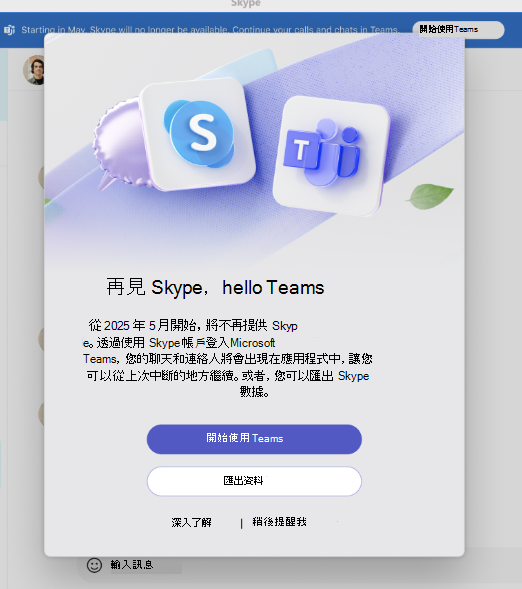Click the 匯出資料 button
The width and height of the screenshot is (522, 589).
(254, 481)
